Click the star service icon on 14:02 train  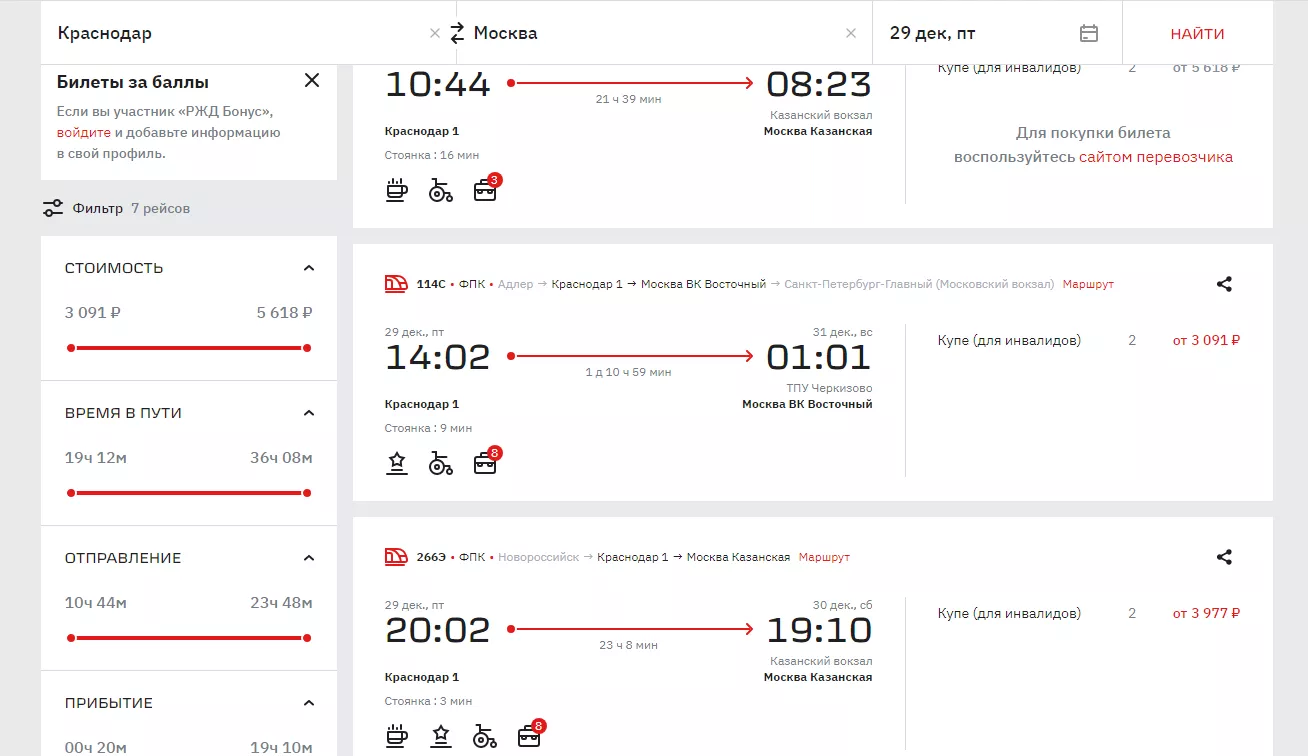tap(397, 464)
